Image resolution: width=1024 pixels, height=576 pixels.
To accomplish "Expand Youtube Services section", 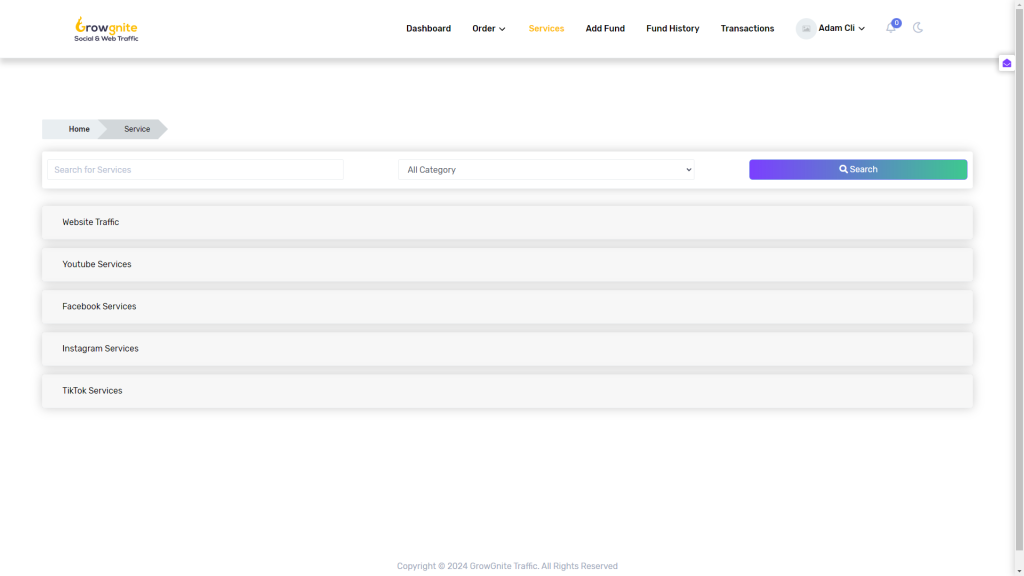I will [507, 264].
